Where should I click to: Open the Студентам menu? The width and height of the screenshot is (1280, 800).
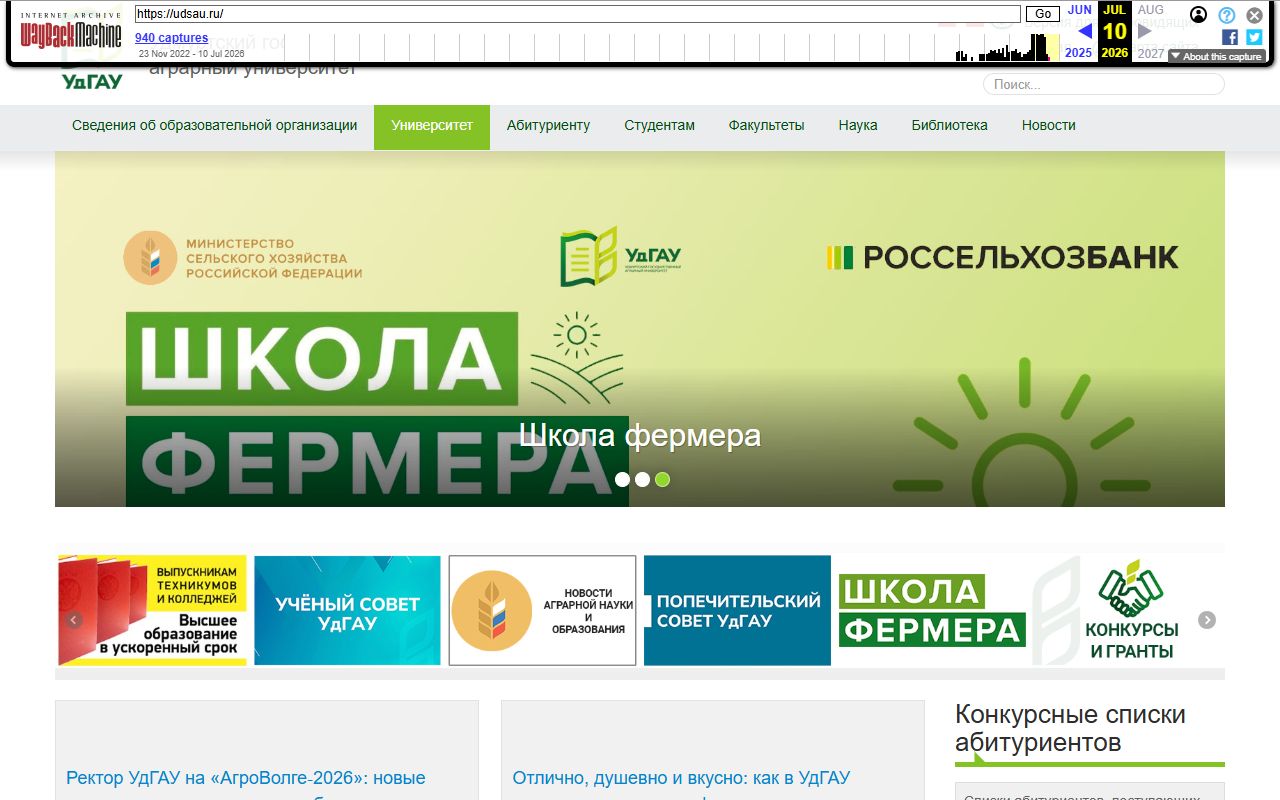point(659,125)
